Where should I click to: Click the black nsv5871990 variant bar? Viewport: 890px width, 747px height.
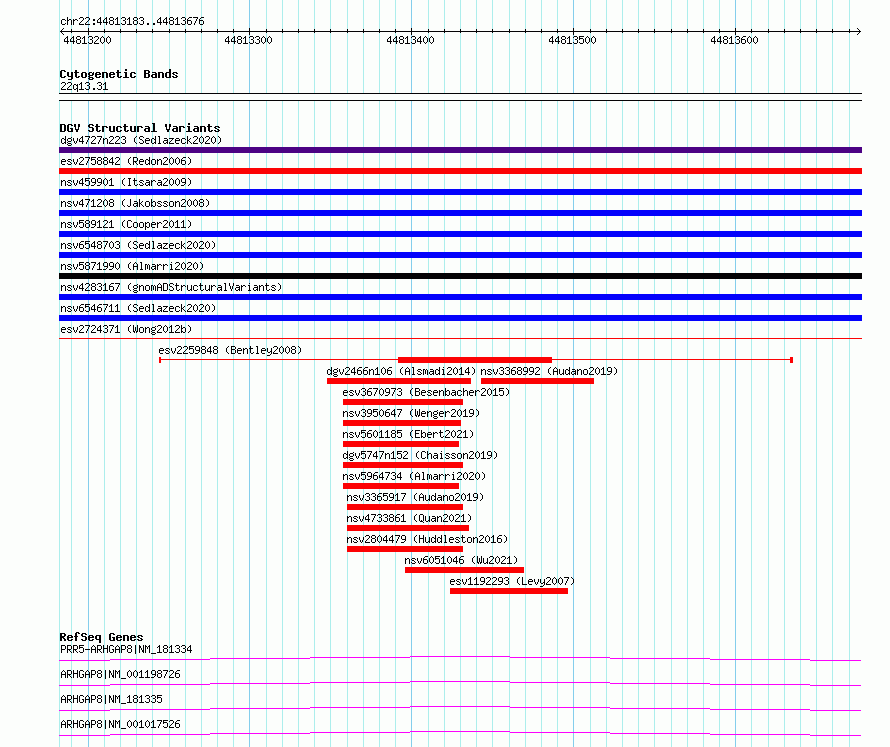pos(460,276)
